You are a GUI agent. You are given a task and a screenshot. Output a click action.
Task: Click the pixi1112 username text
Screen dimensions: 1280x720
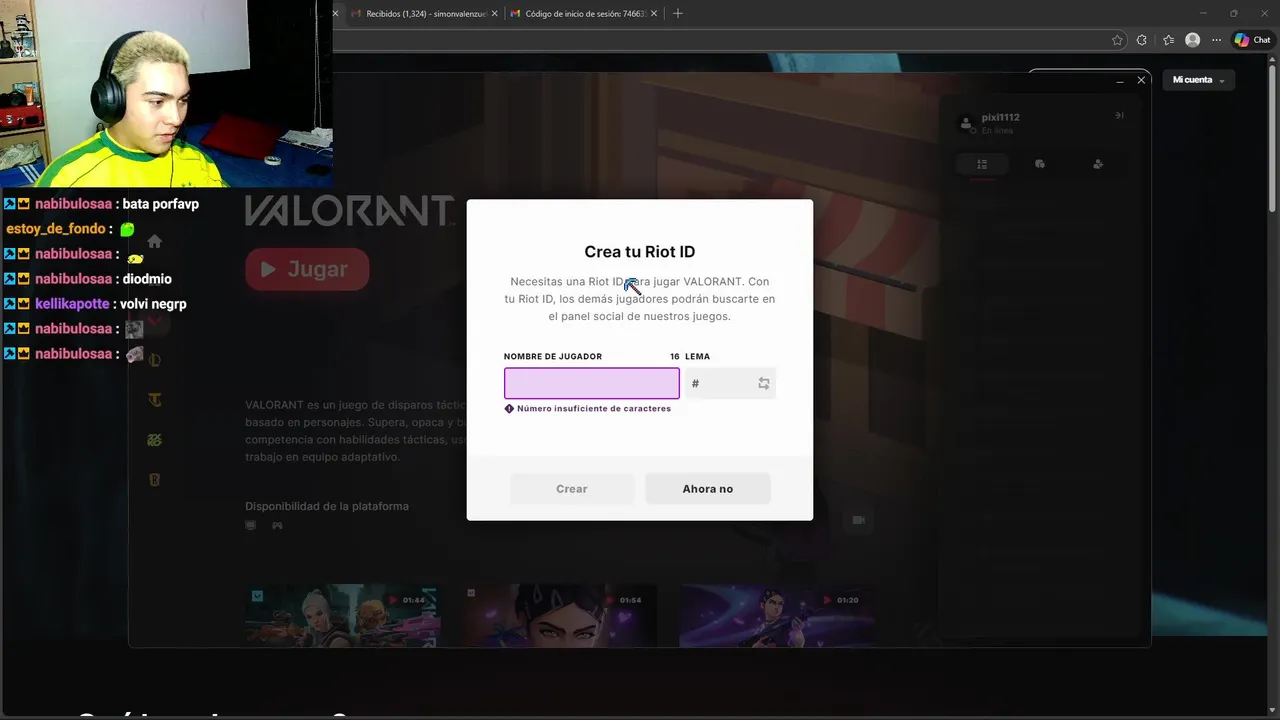point(1001,117)
